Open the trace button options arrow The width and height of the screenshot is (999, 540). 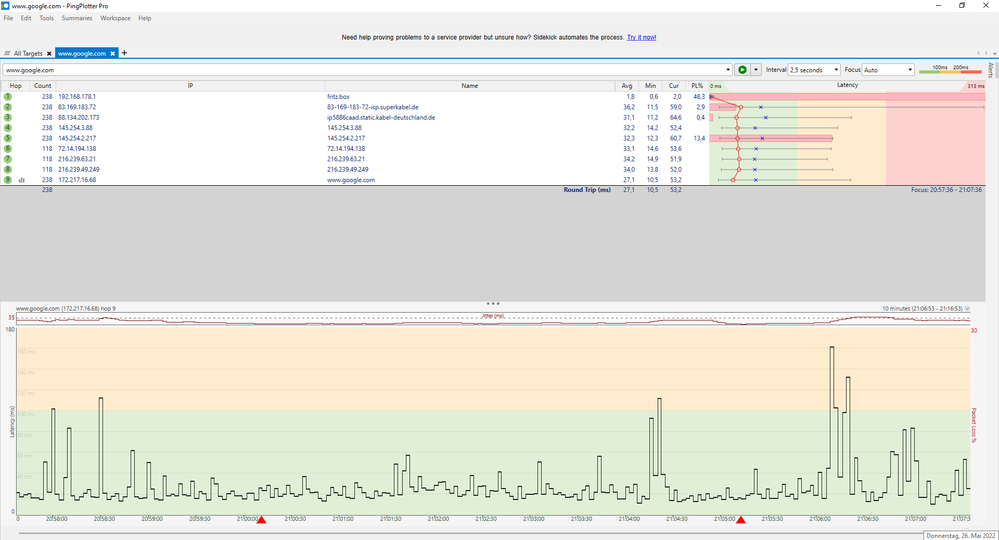pos(756,70)
